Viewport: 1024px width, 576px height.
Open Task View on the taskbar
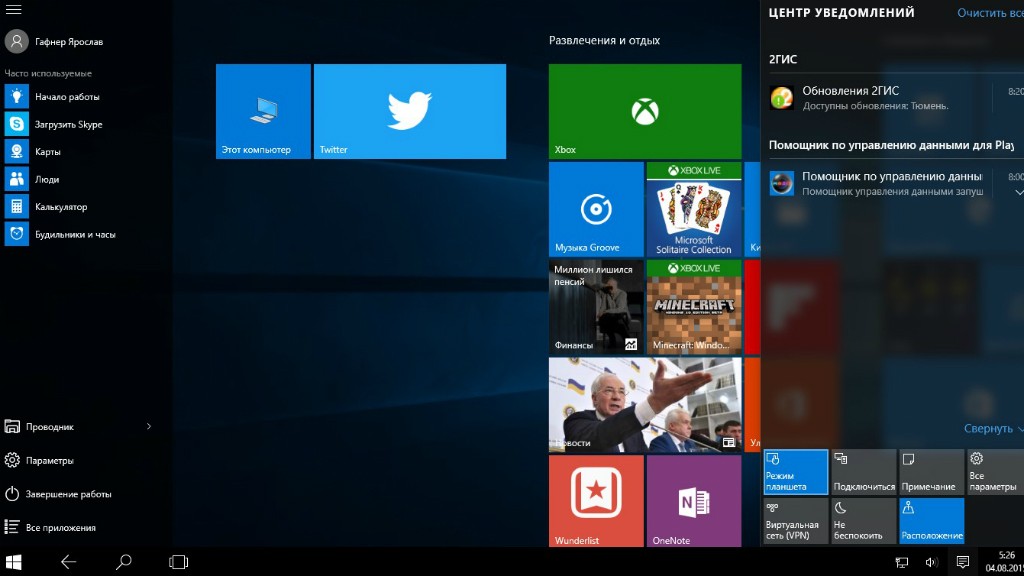pyautogui.click(x=178, y=562)
